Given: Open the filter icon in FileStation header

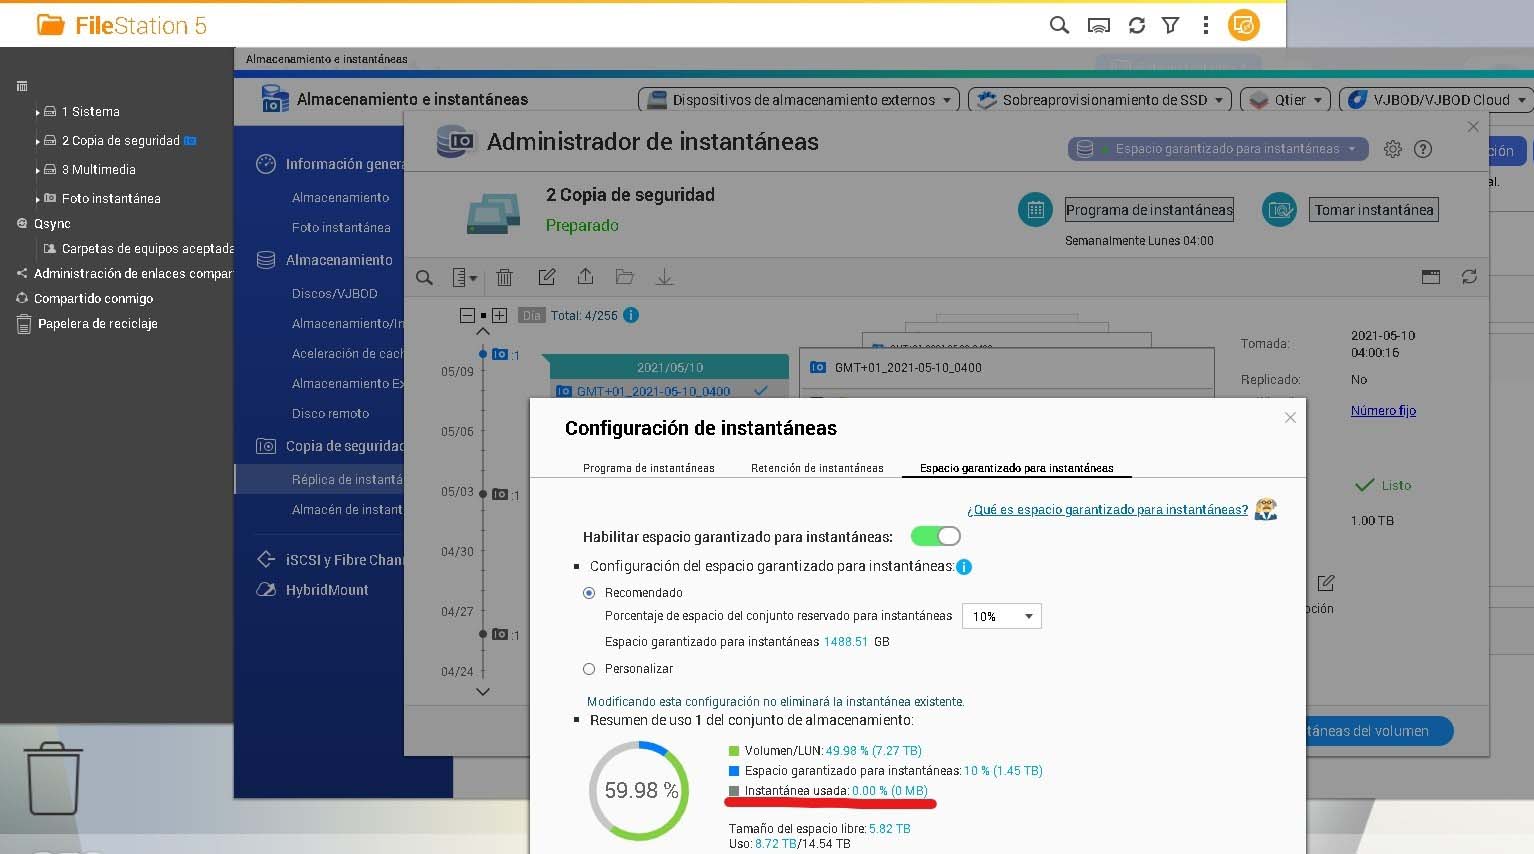Looking at the screenshot, I should pos(1171,25).
